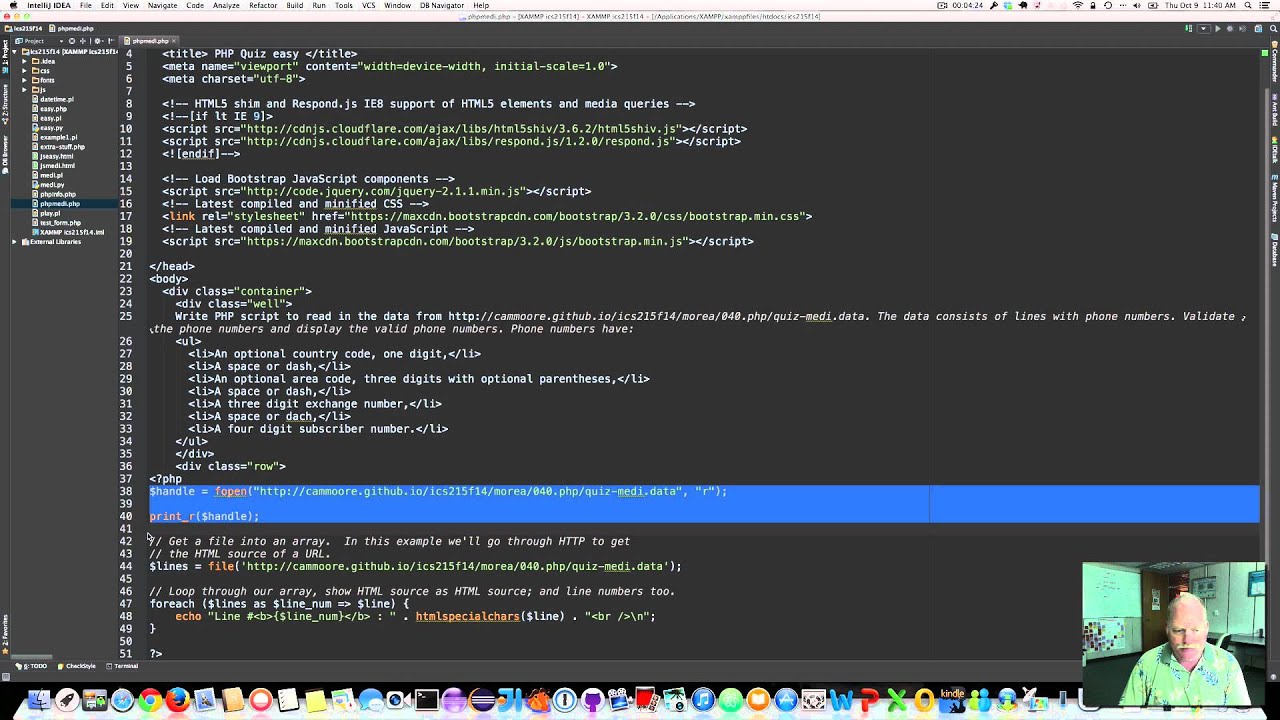
Task: Open the Terminal tool window
Action: (x=122, y=666)
